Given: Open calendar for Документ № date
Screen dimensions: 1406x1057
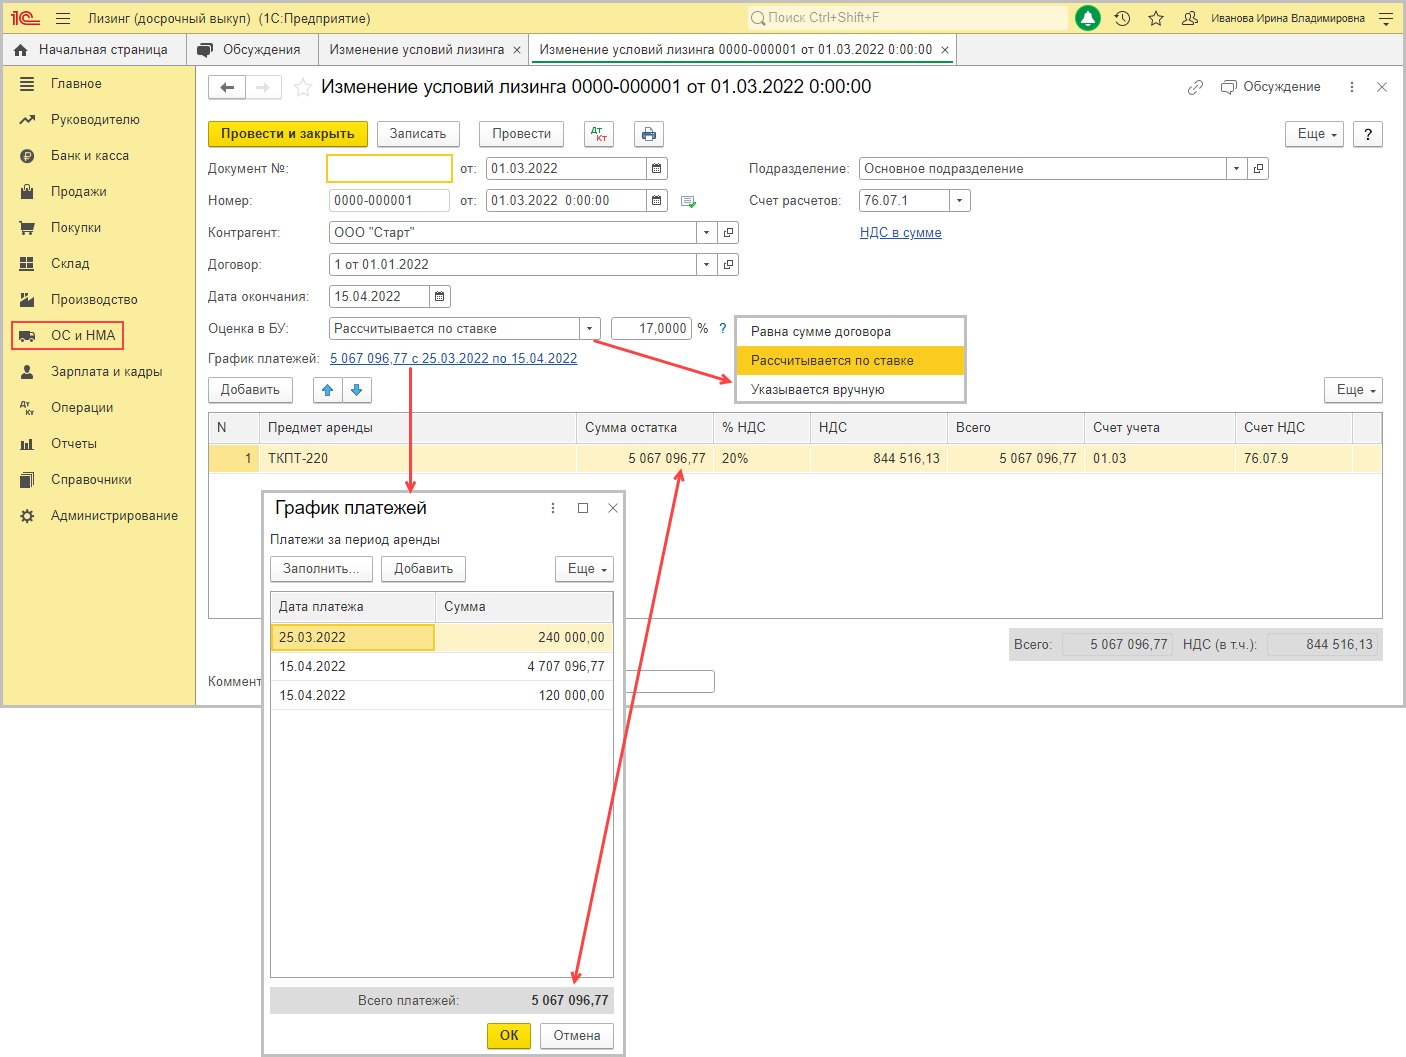Looking at the screenshot, I should tap(656, 169).
